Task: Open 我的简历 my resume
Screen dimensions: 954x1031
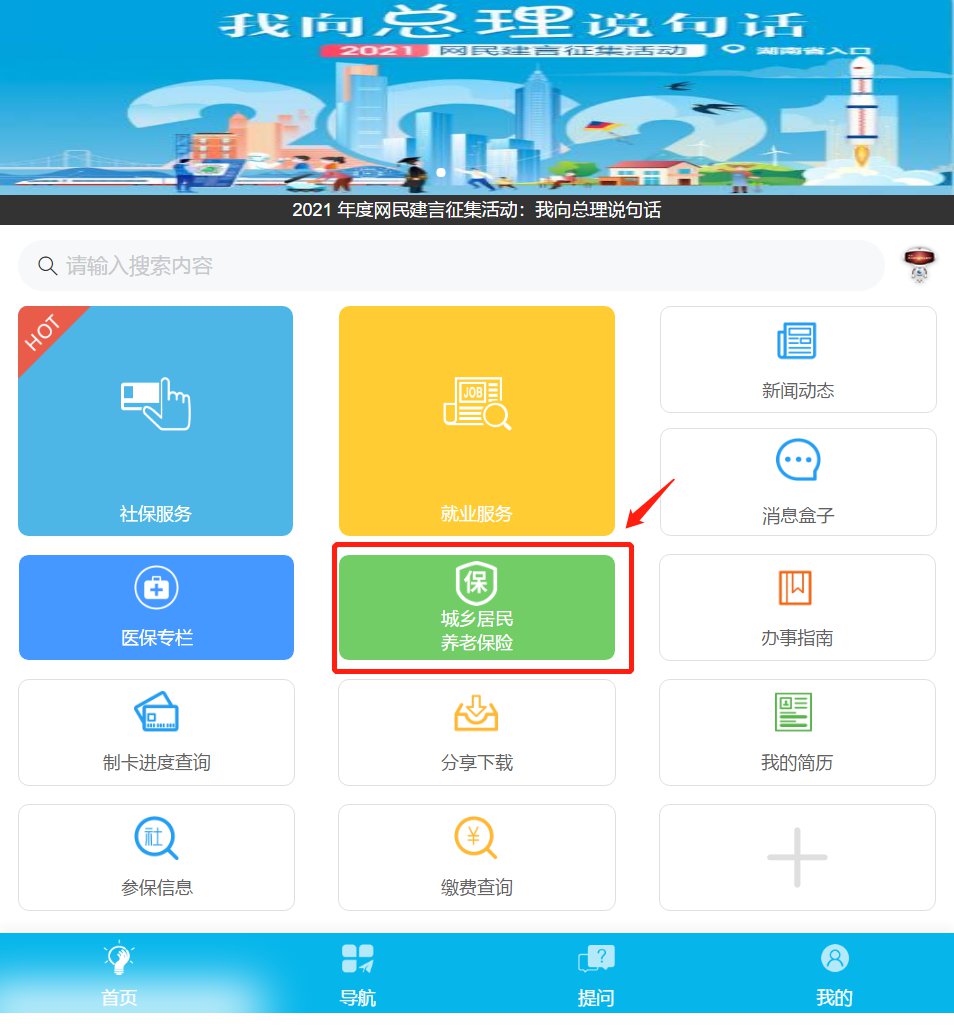Action: [798, 732]
